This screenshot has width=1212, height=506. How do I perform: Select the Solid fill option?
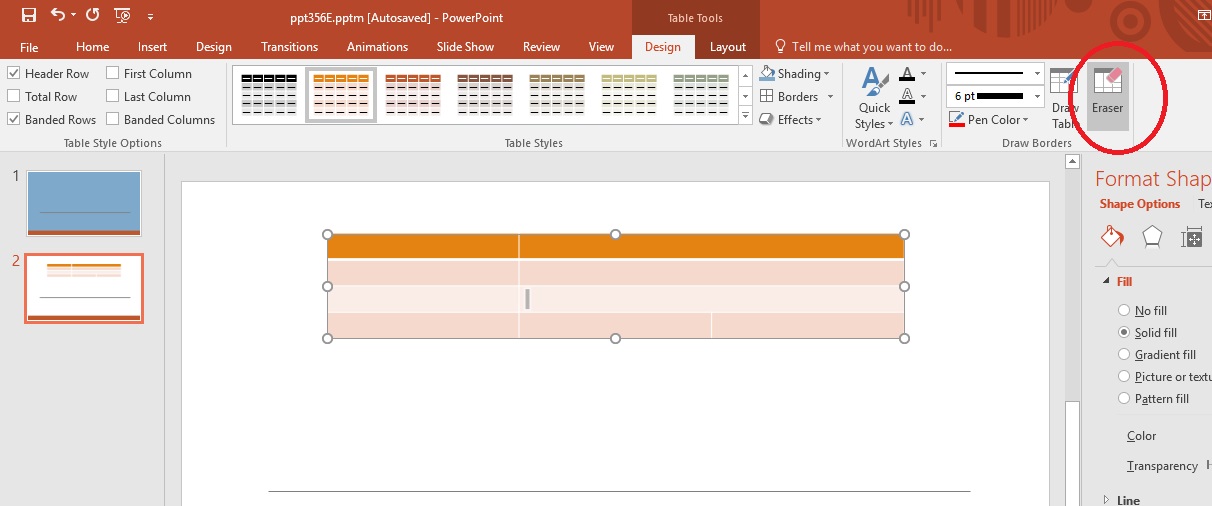[x=1124, y=333]
